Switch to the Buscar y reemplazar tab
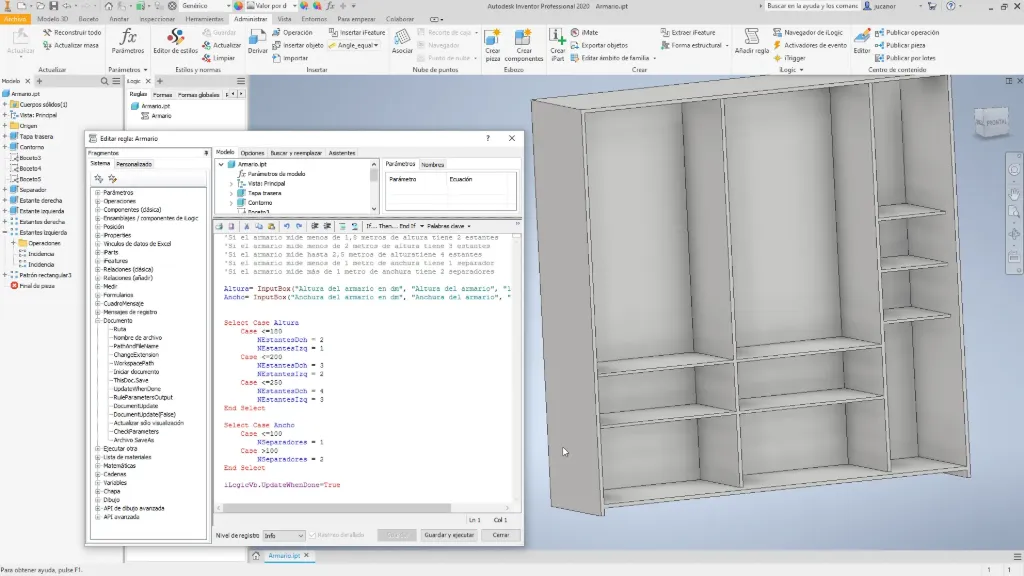 pos(296,153)
